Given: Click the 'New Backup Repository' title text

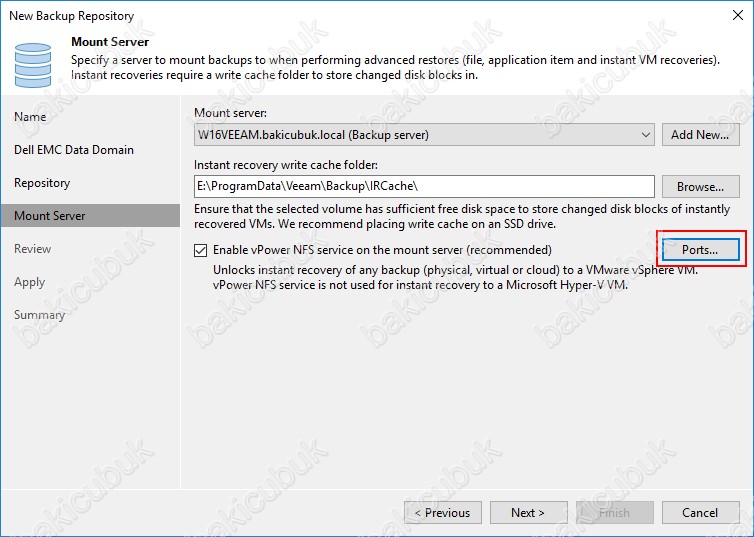Looking at the screenshot, I should coord(72,16).
